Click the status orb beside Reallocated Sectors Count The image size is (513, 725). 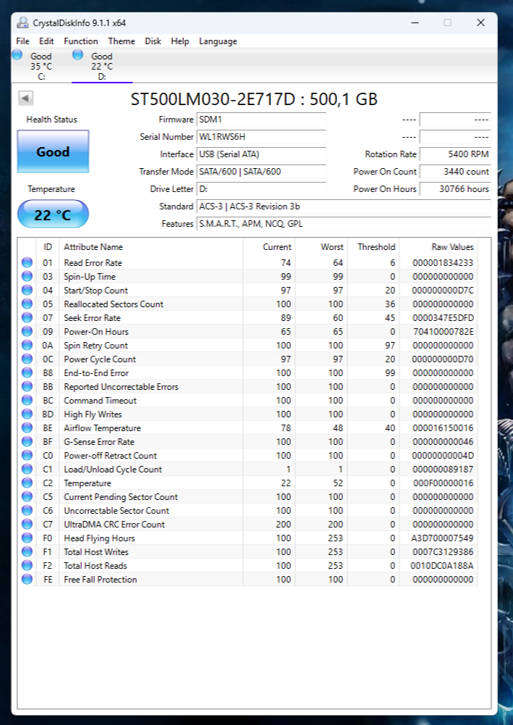(27, 304)
